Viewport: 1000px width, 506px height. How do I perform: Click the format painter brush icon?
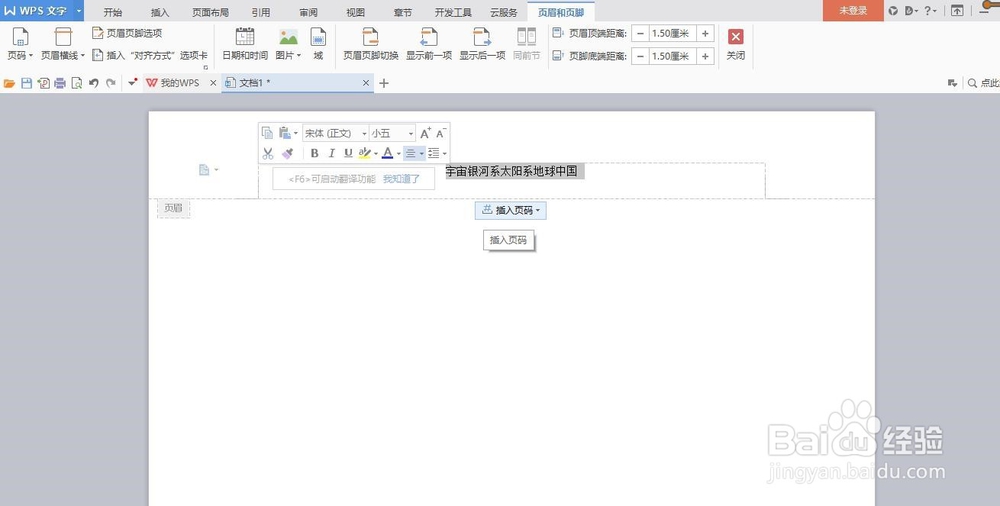[x=288, y=153]
